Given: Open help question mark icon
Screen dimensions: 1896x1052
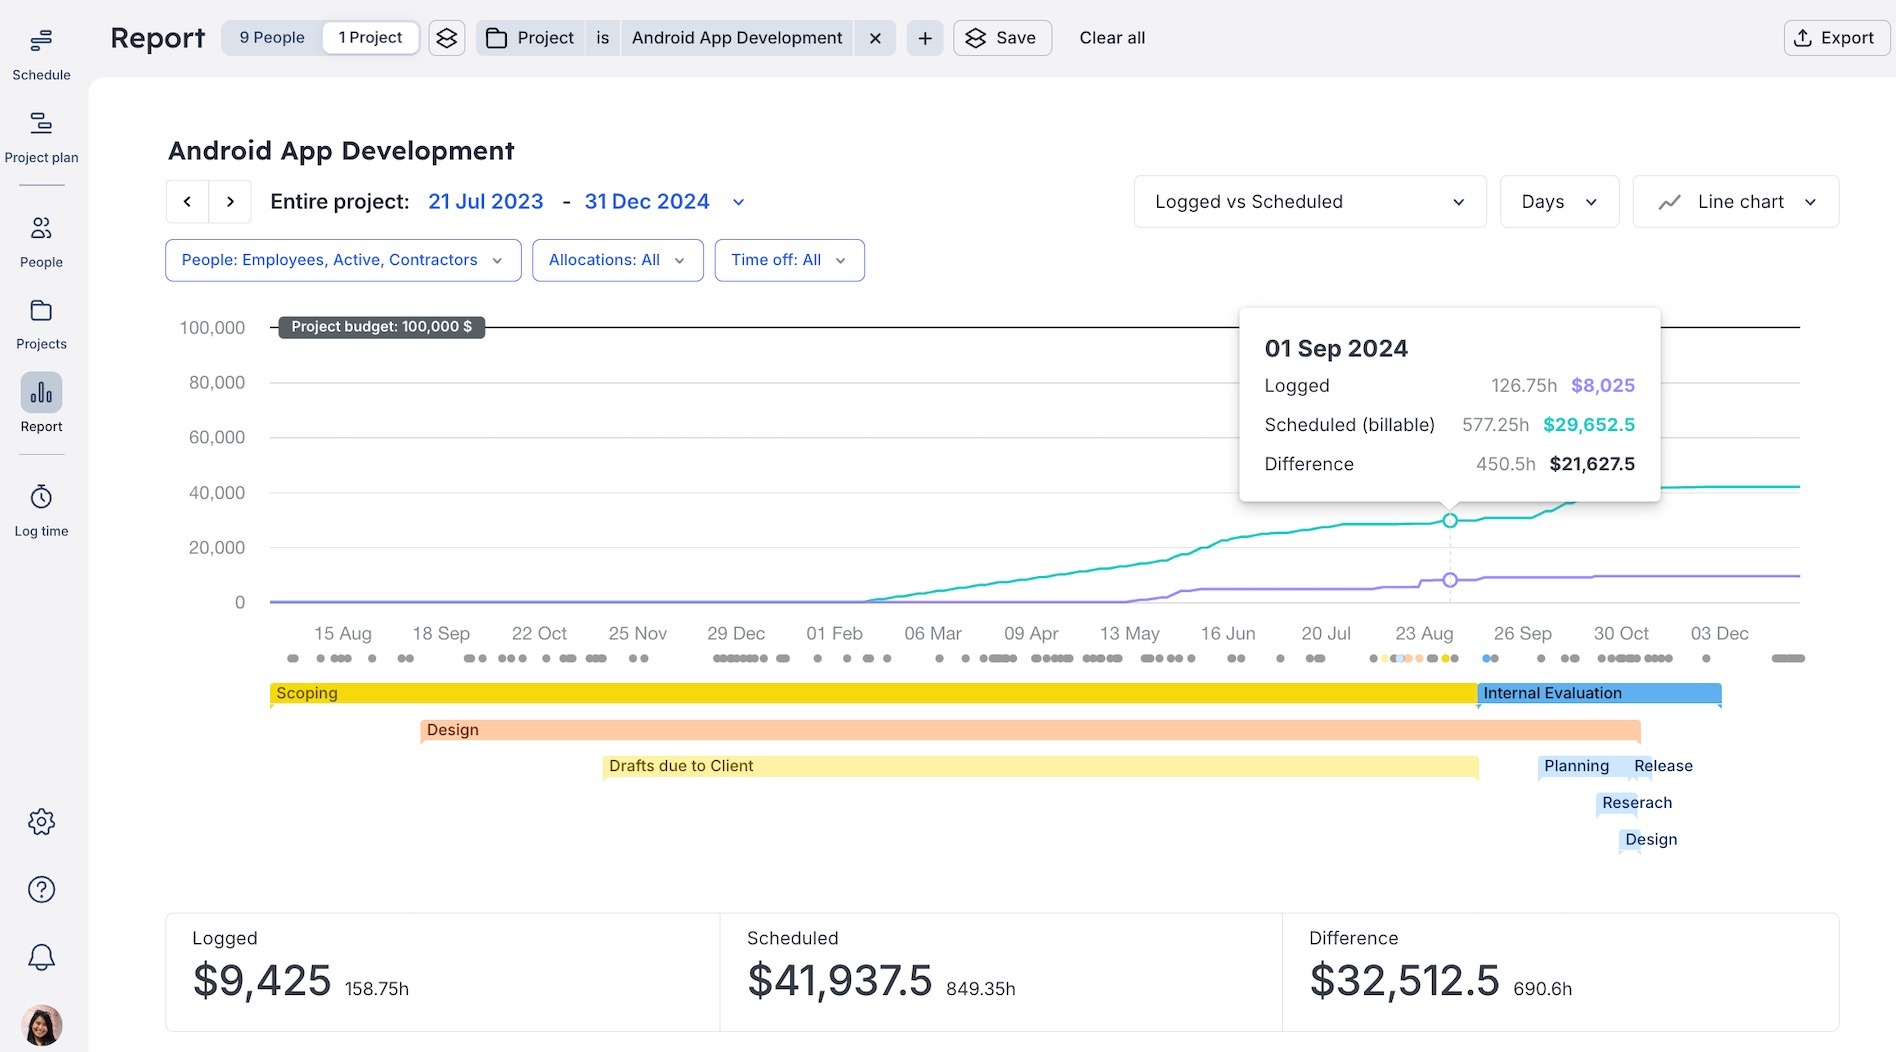Looking at the screenshot, I should click(41, 889).
